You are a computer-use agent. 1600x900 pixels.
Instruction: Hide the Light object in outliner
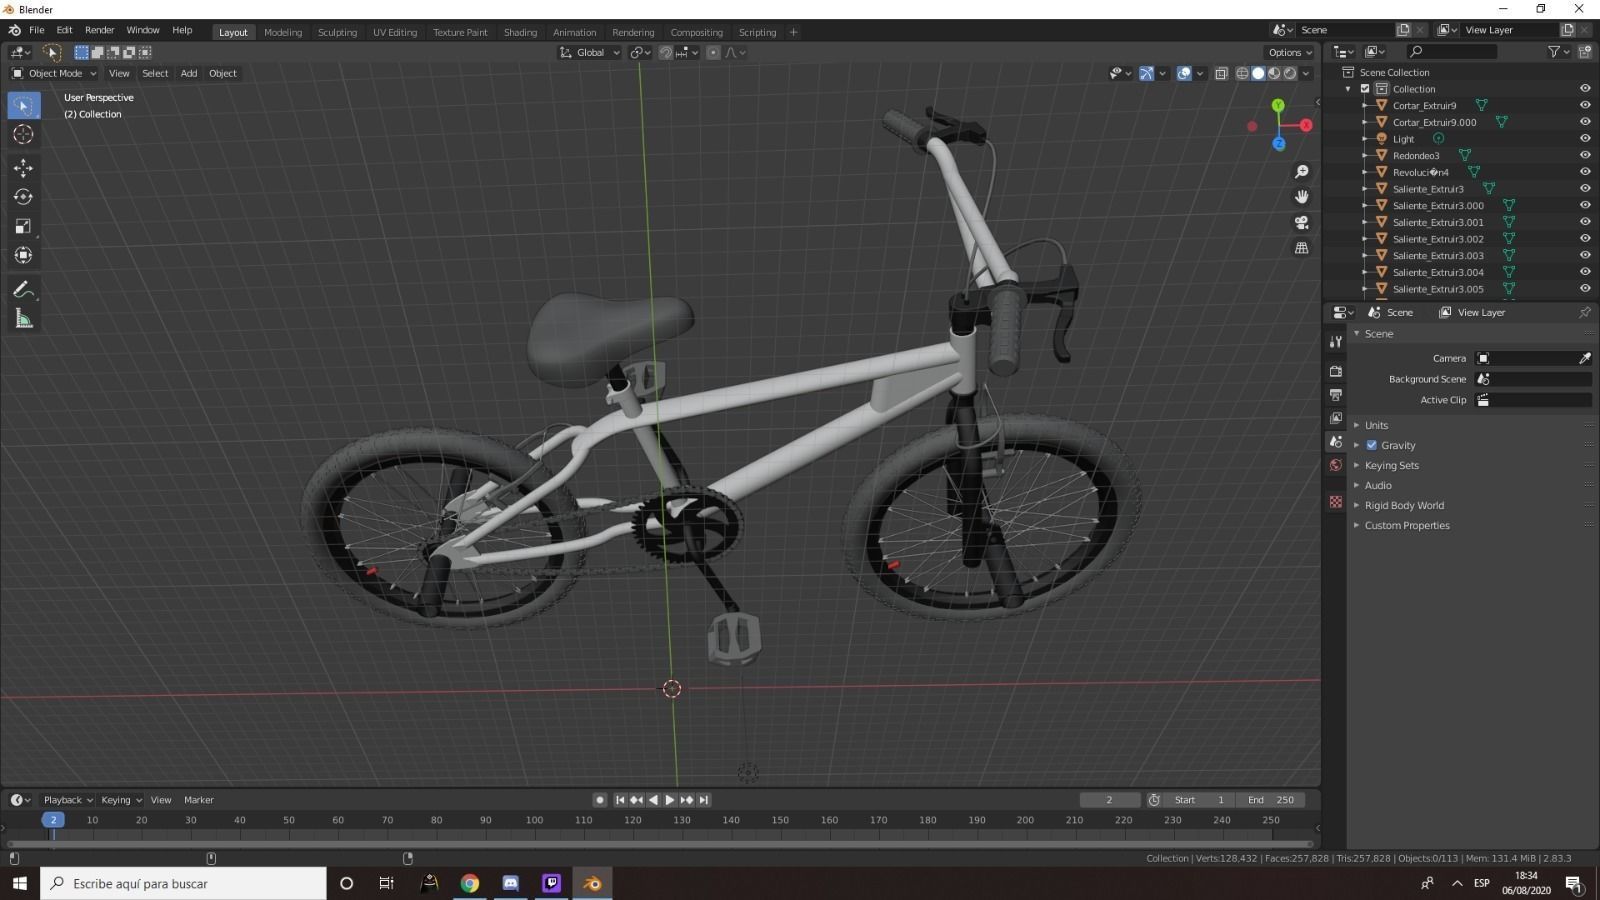coord(1585,139)
